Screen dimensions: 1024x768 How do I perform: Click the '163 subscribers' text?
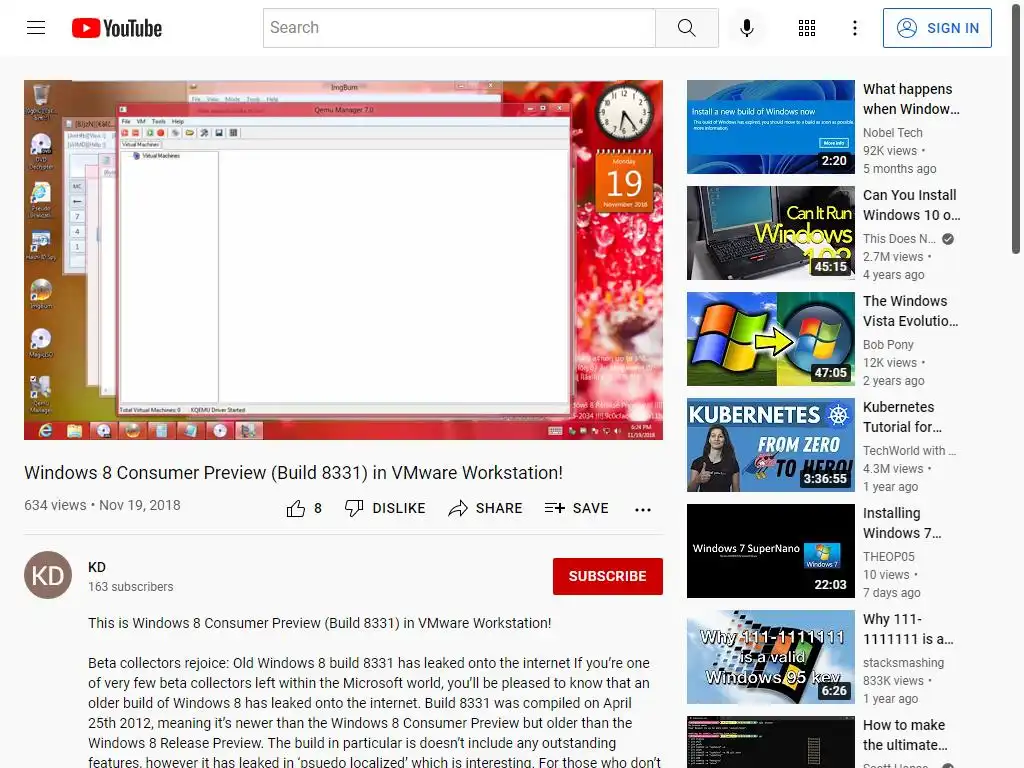(131, 586)
